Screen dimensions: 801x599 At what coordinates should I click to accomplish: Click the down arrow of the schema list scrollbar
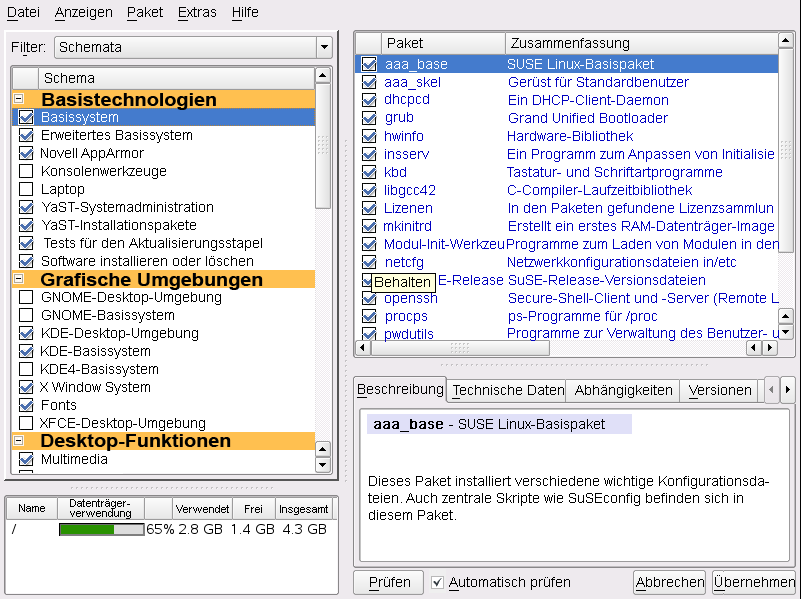[322, 465]
